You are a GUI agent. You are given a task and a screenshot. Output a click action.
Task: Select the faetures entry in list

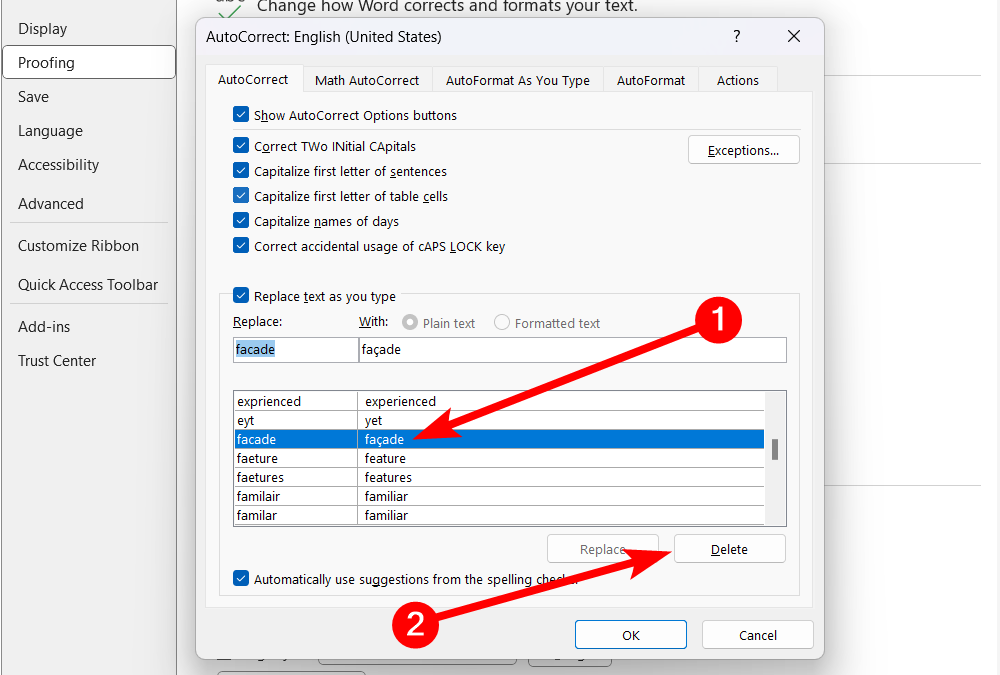pos(295,477)
